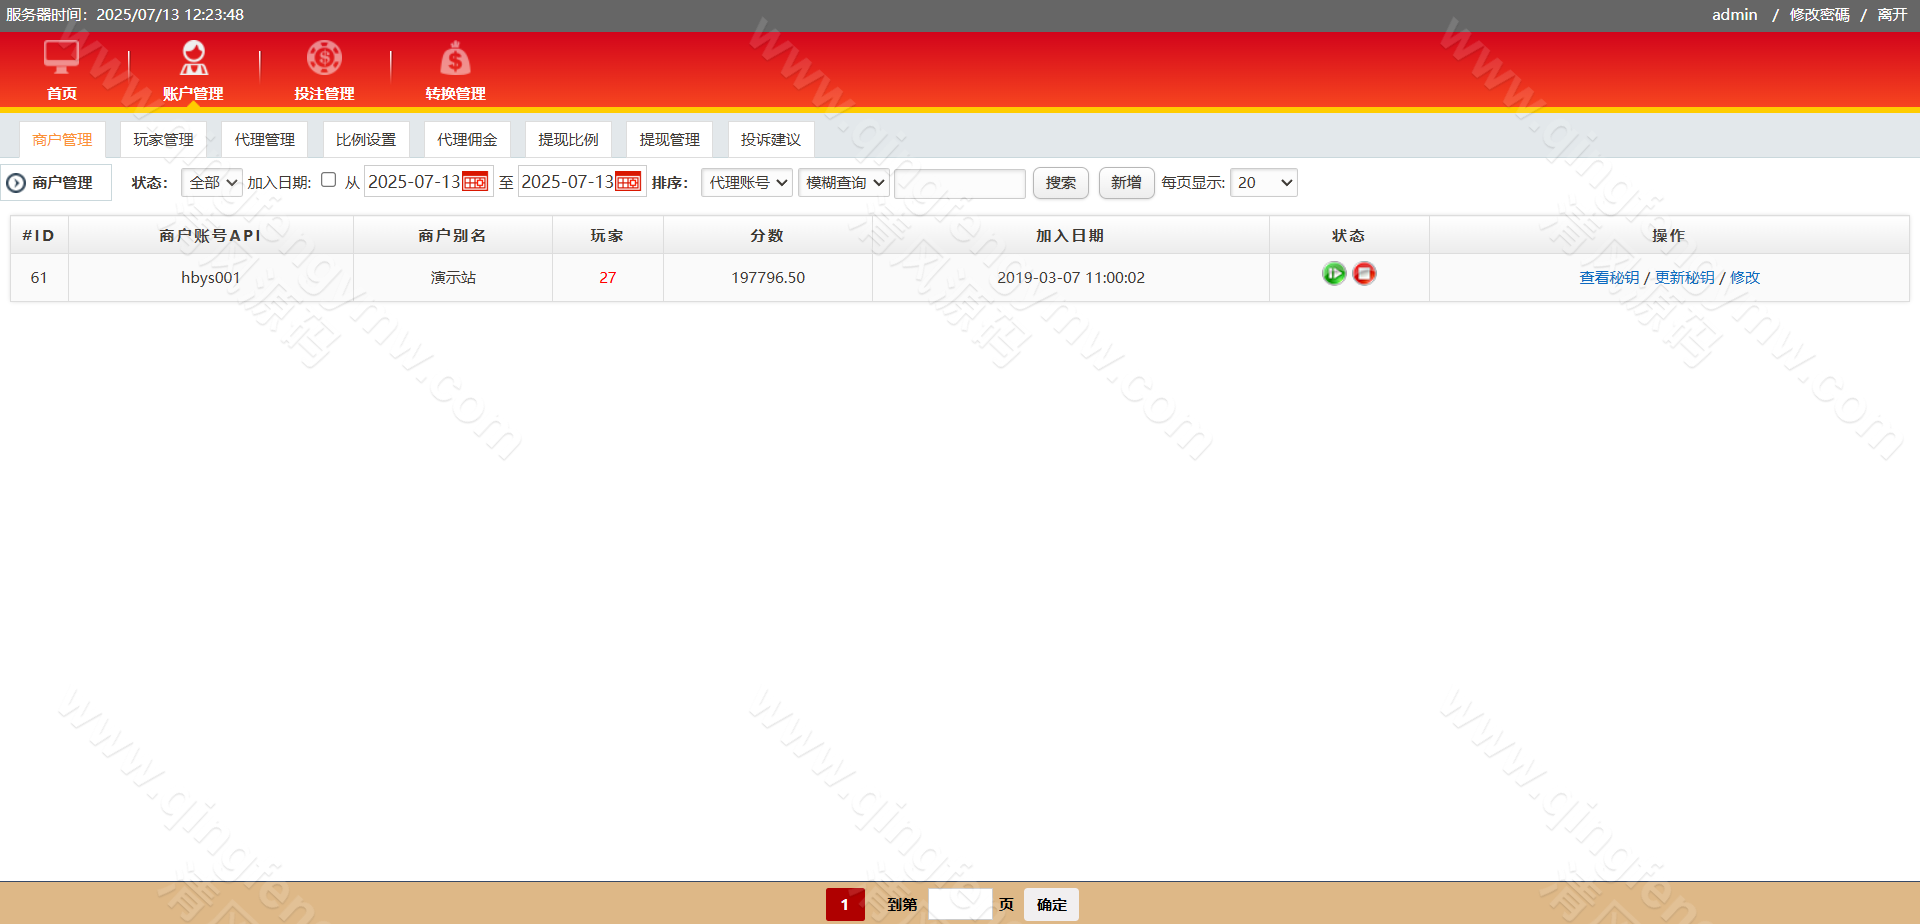Open calendar picker for end date
This screenshot has width=1920, height=924.
pos(628,182)
